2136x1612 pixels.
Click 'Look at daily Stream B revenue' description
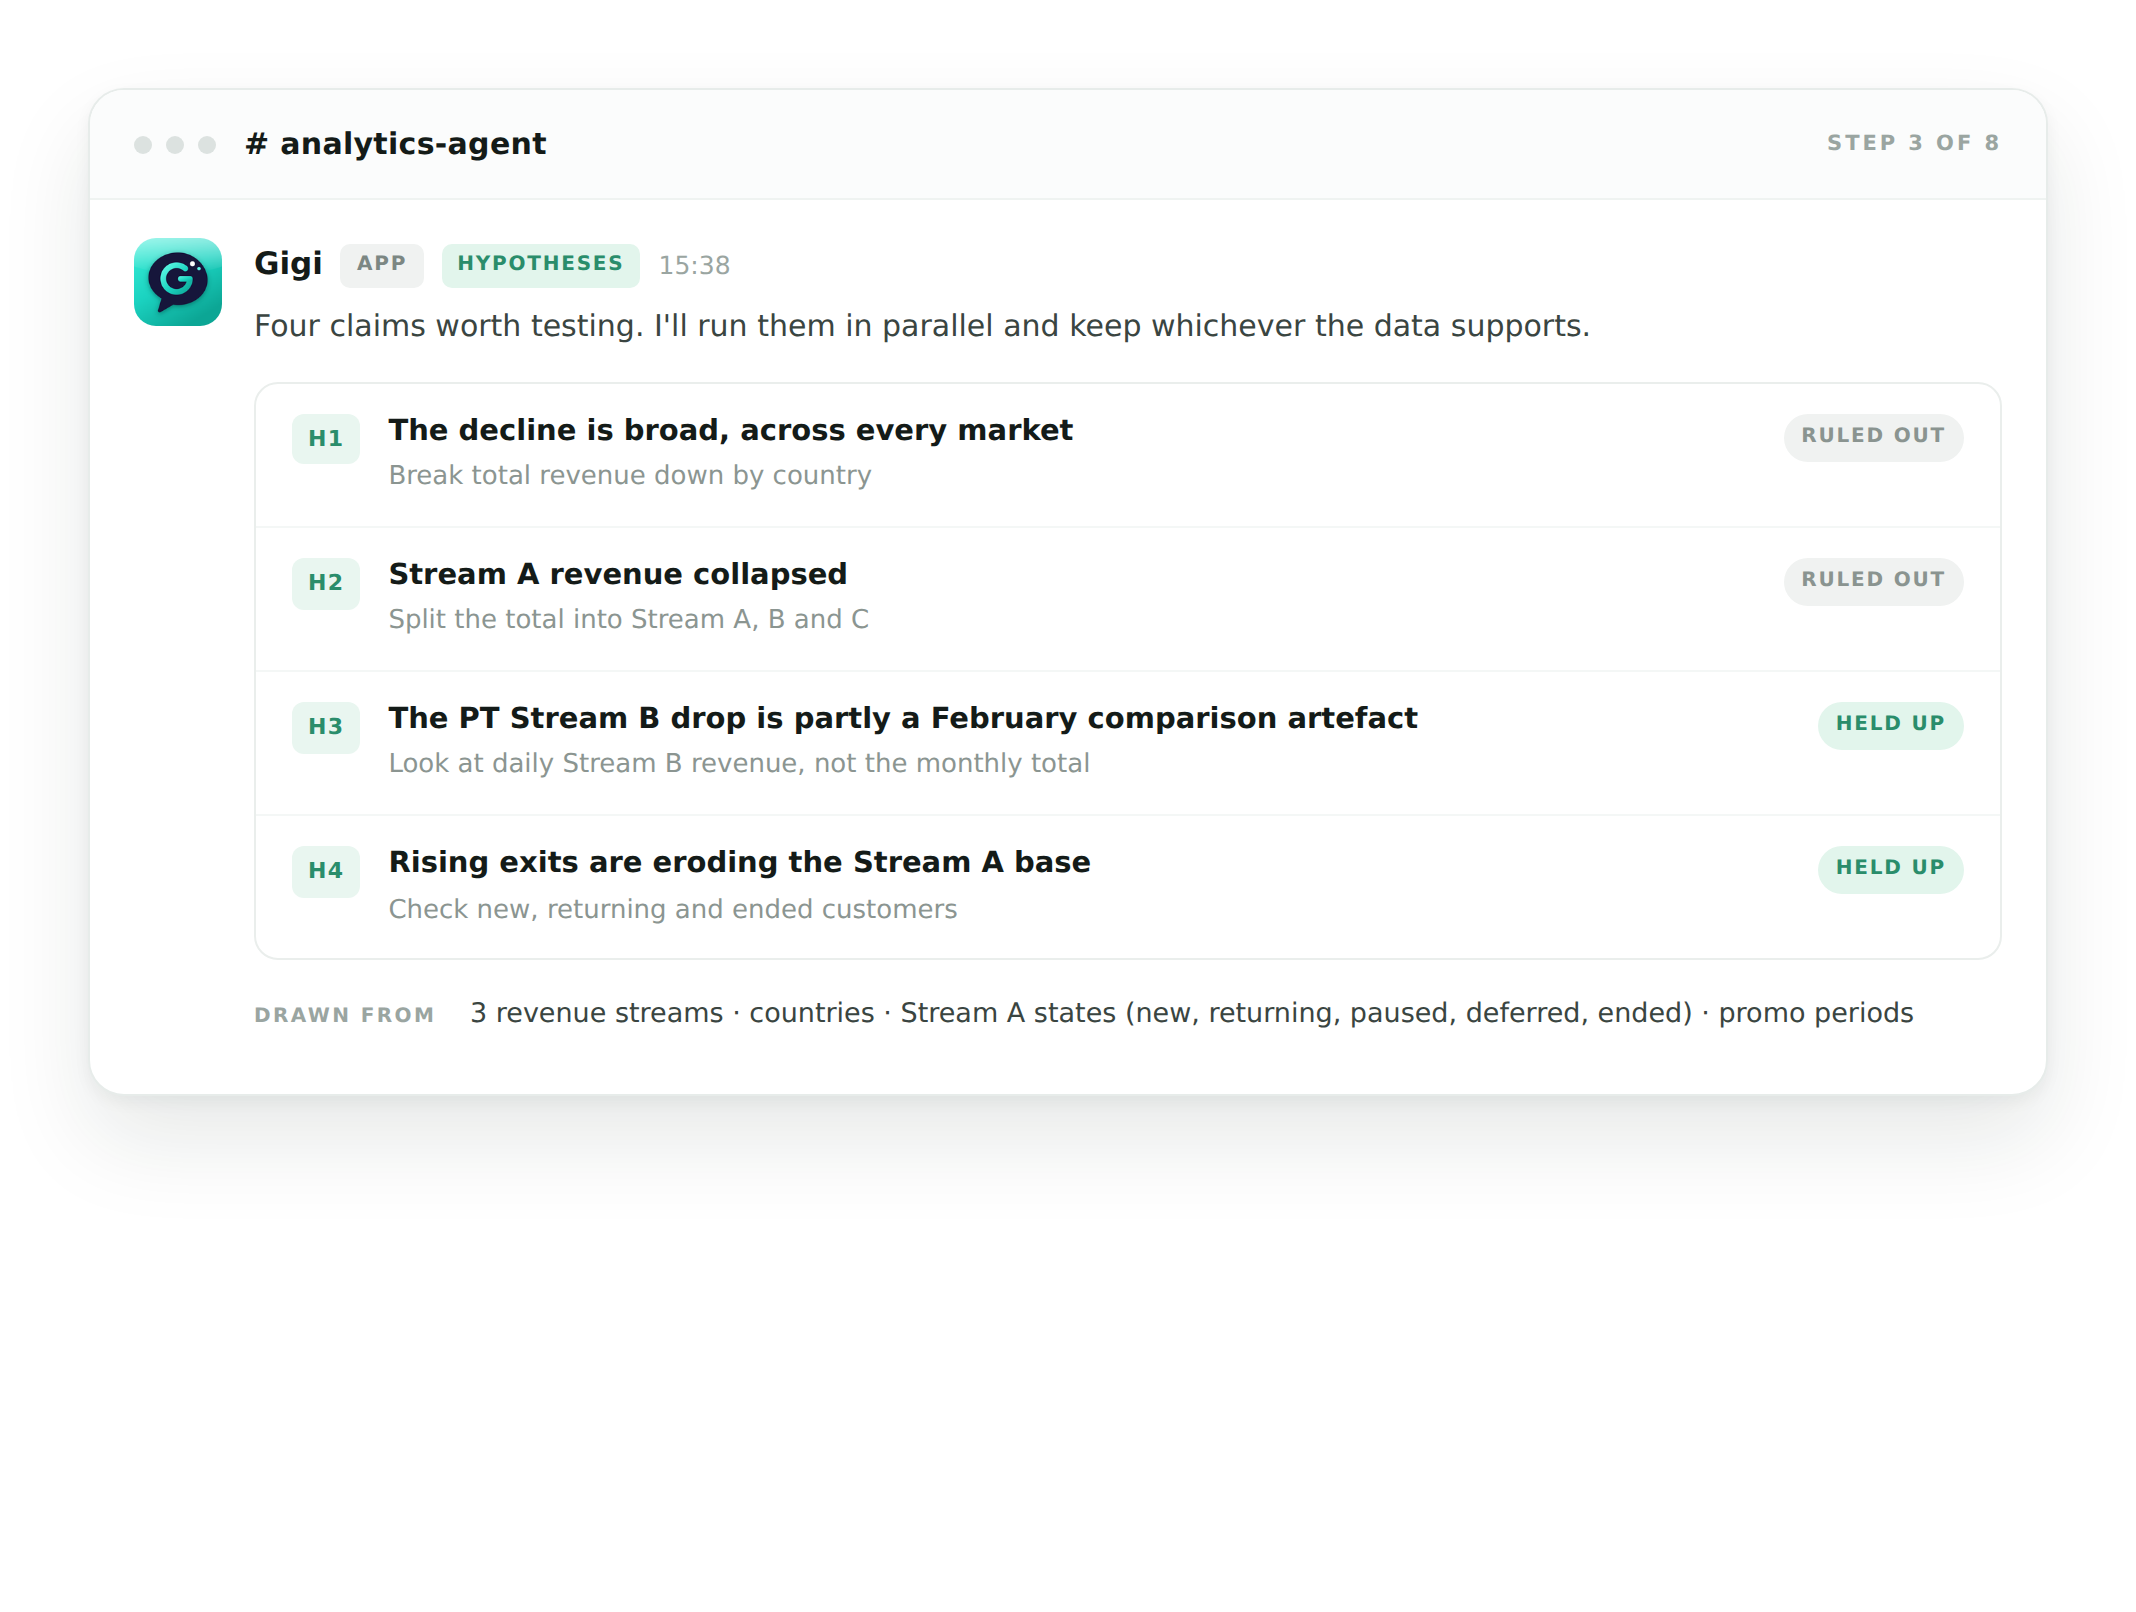739,763
